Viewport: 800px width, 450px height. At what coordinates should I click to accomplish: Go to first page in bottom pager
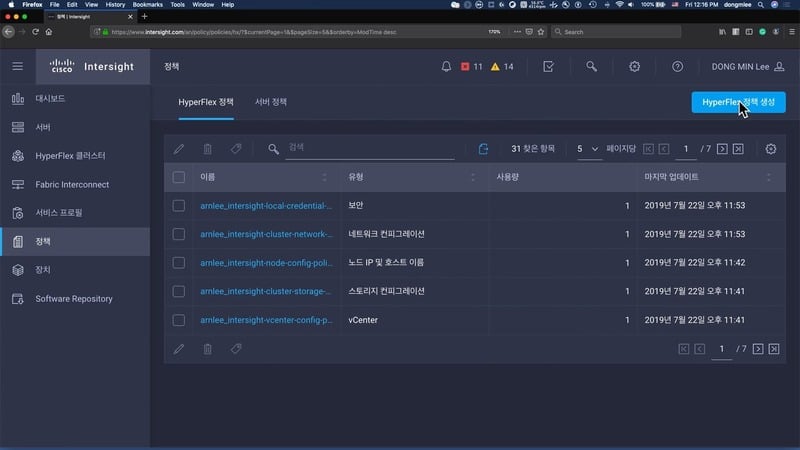point(684,349)
